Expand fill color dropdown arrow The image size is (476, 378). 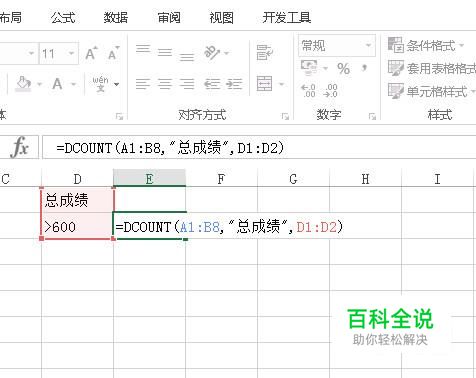point(40,84)
